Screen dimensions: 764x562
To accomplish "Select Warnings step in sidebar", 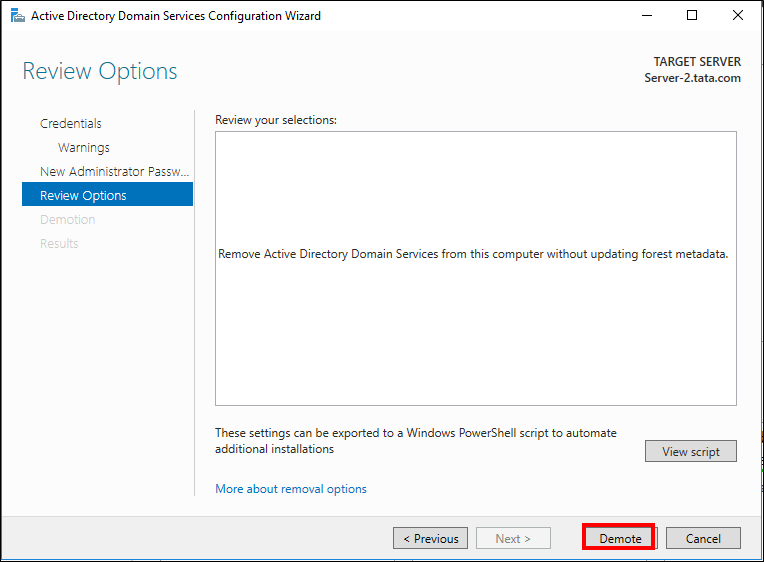I will tap(84, 147).
